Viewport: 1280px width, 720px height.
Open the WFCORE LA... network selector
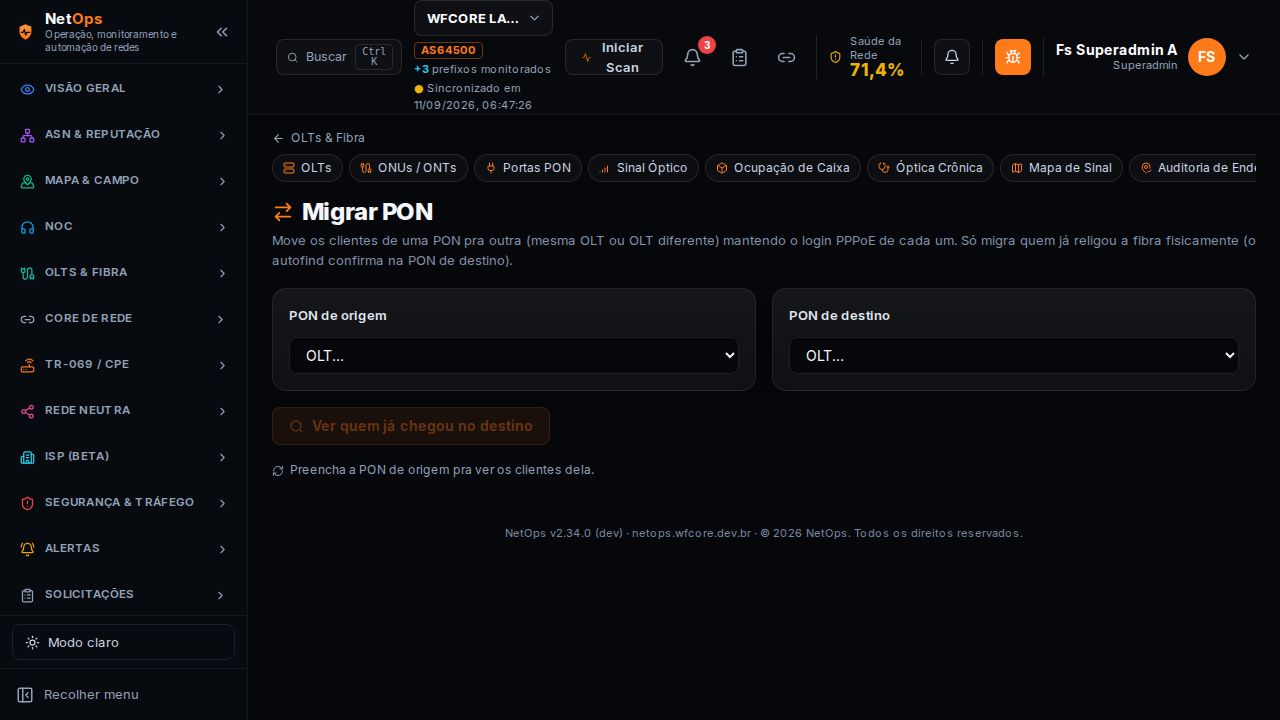coord(483,18)
